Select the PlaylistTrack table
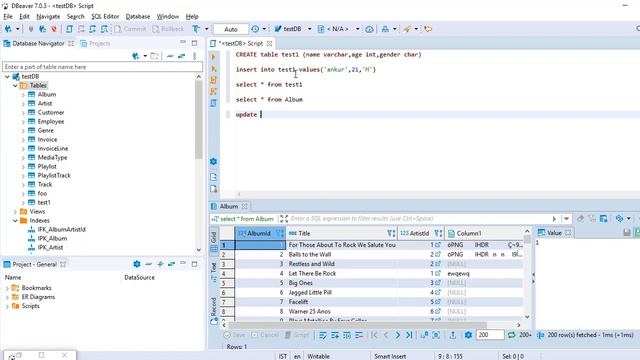 (54, 176)
